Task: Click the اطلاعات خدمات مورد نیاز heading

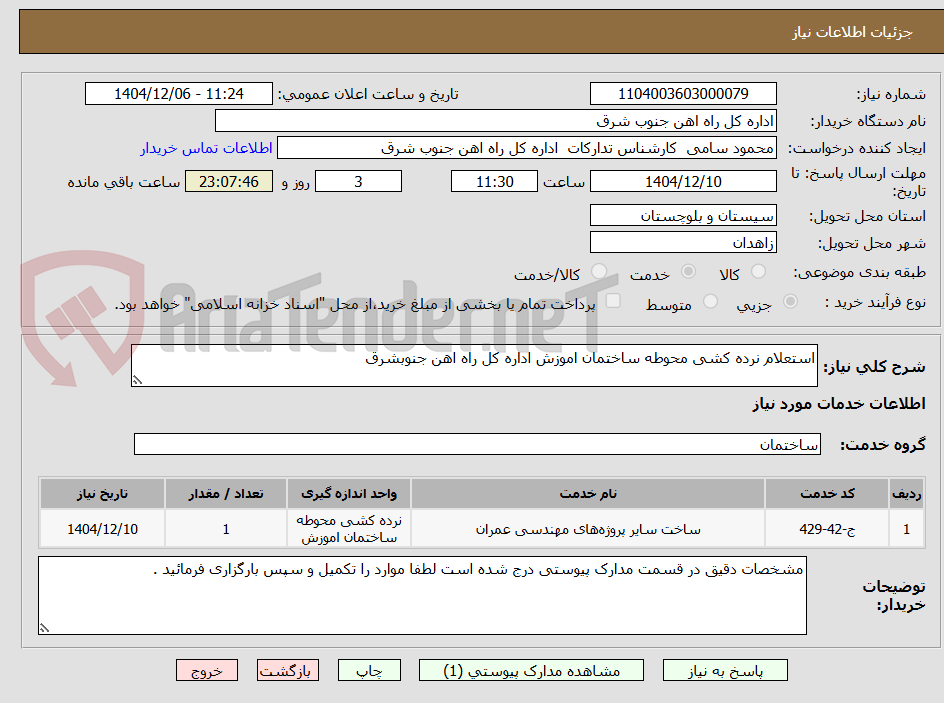Action: click(839, 403)
